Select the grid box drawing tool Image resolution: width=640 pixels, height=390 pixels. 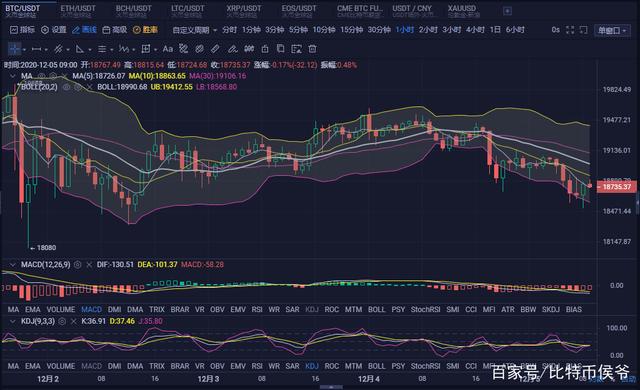(145, 49)
